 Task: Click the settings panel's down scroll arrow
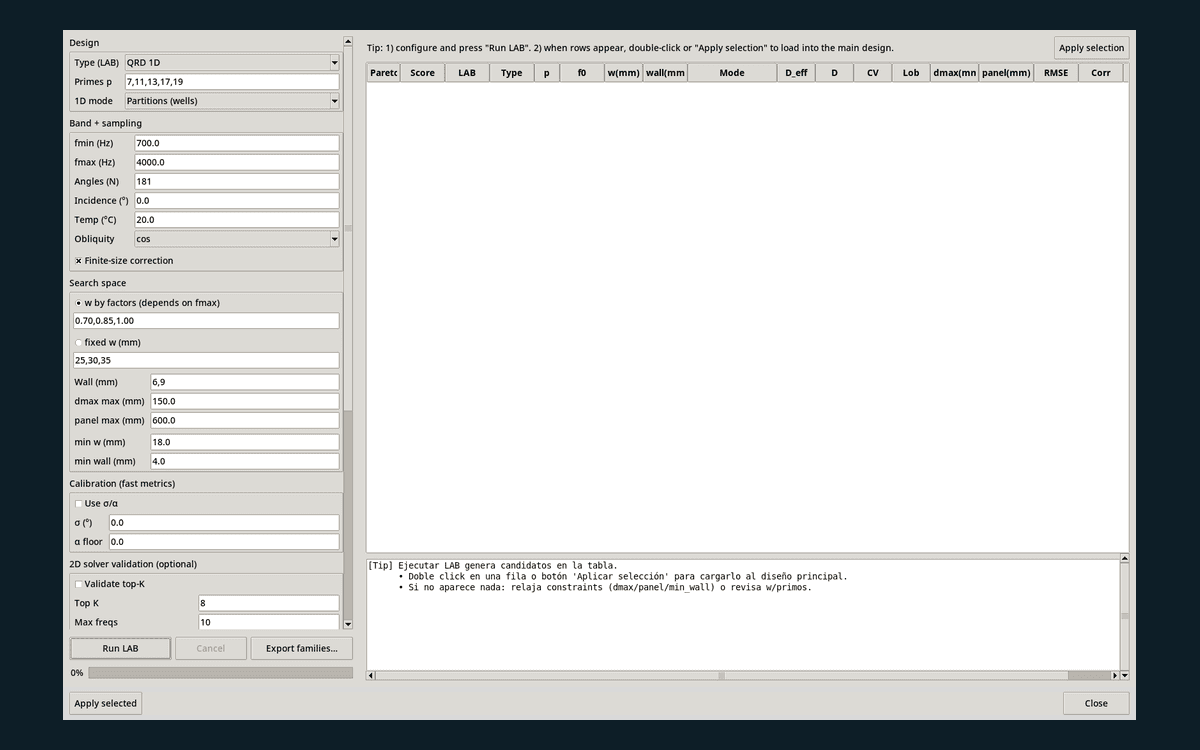click(x=348, y=624)
